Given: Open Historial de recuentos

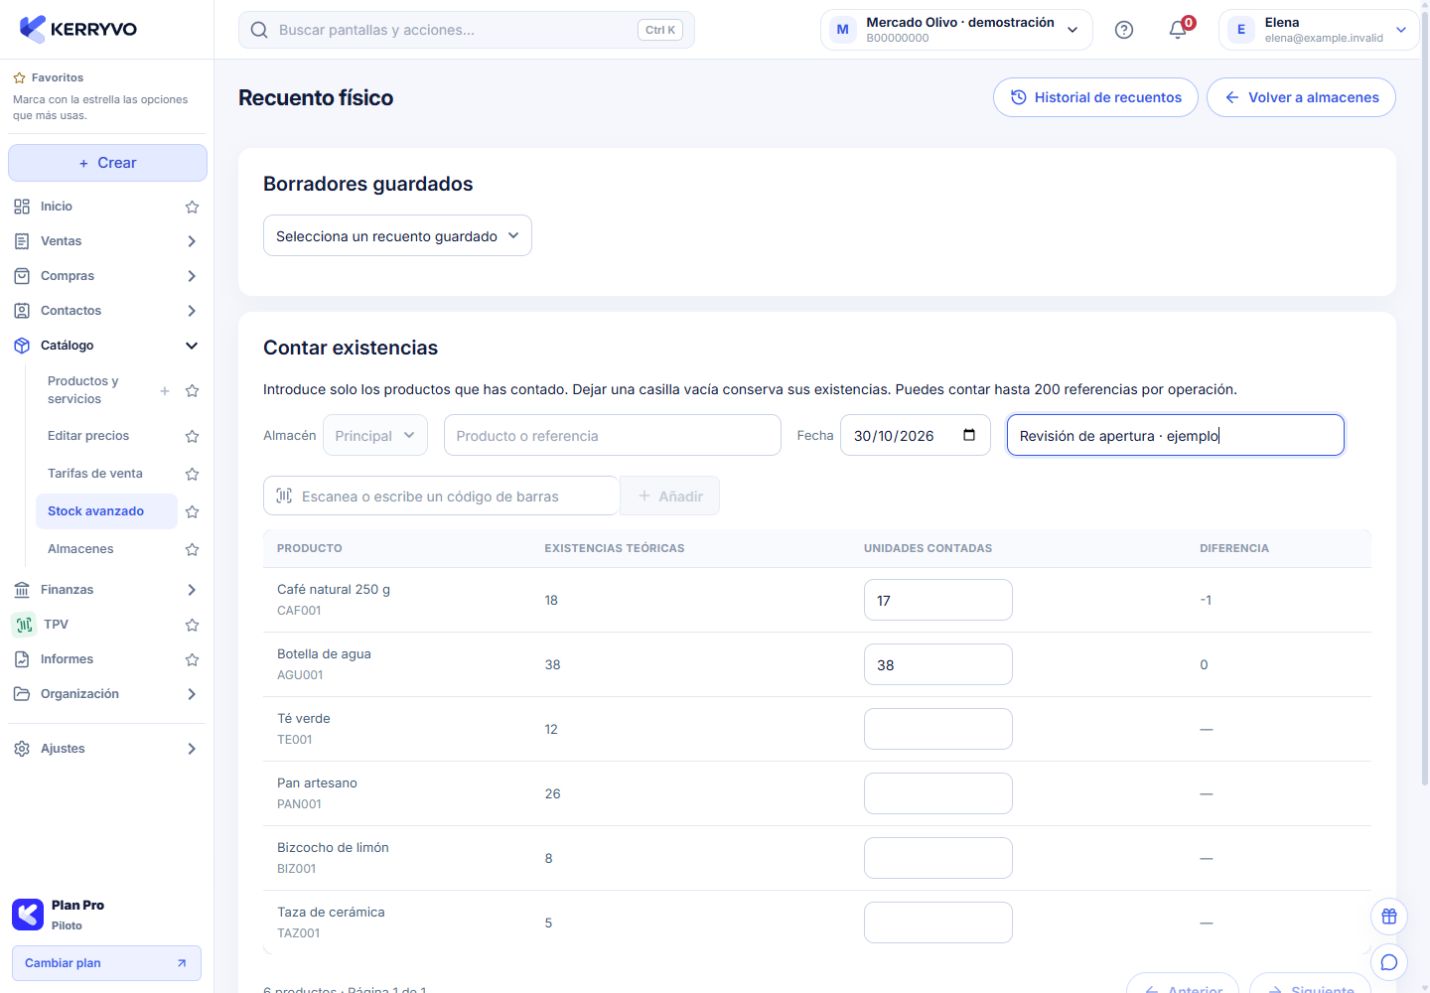Looking at the screenshot, I should (x=1095, y=97).
